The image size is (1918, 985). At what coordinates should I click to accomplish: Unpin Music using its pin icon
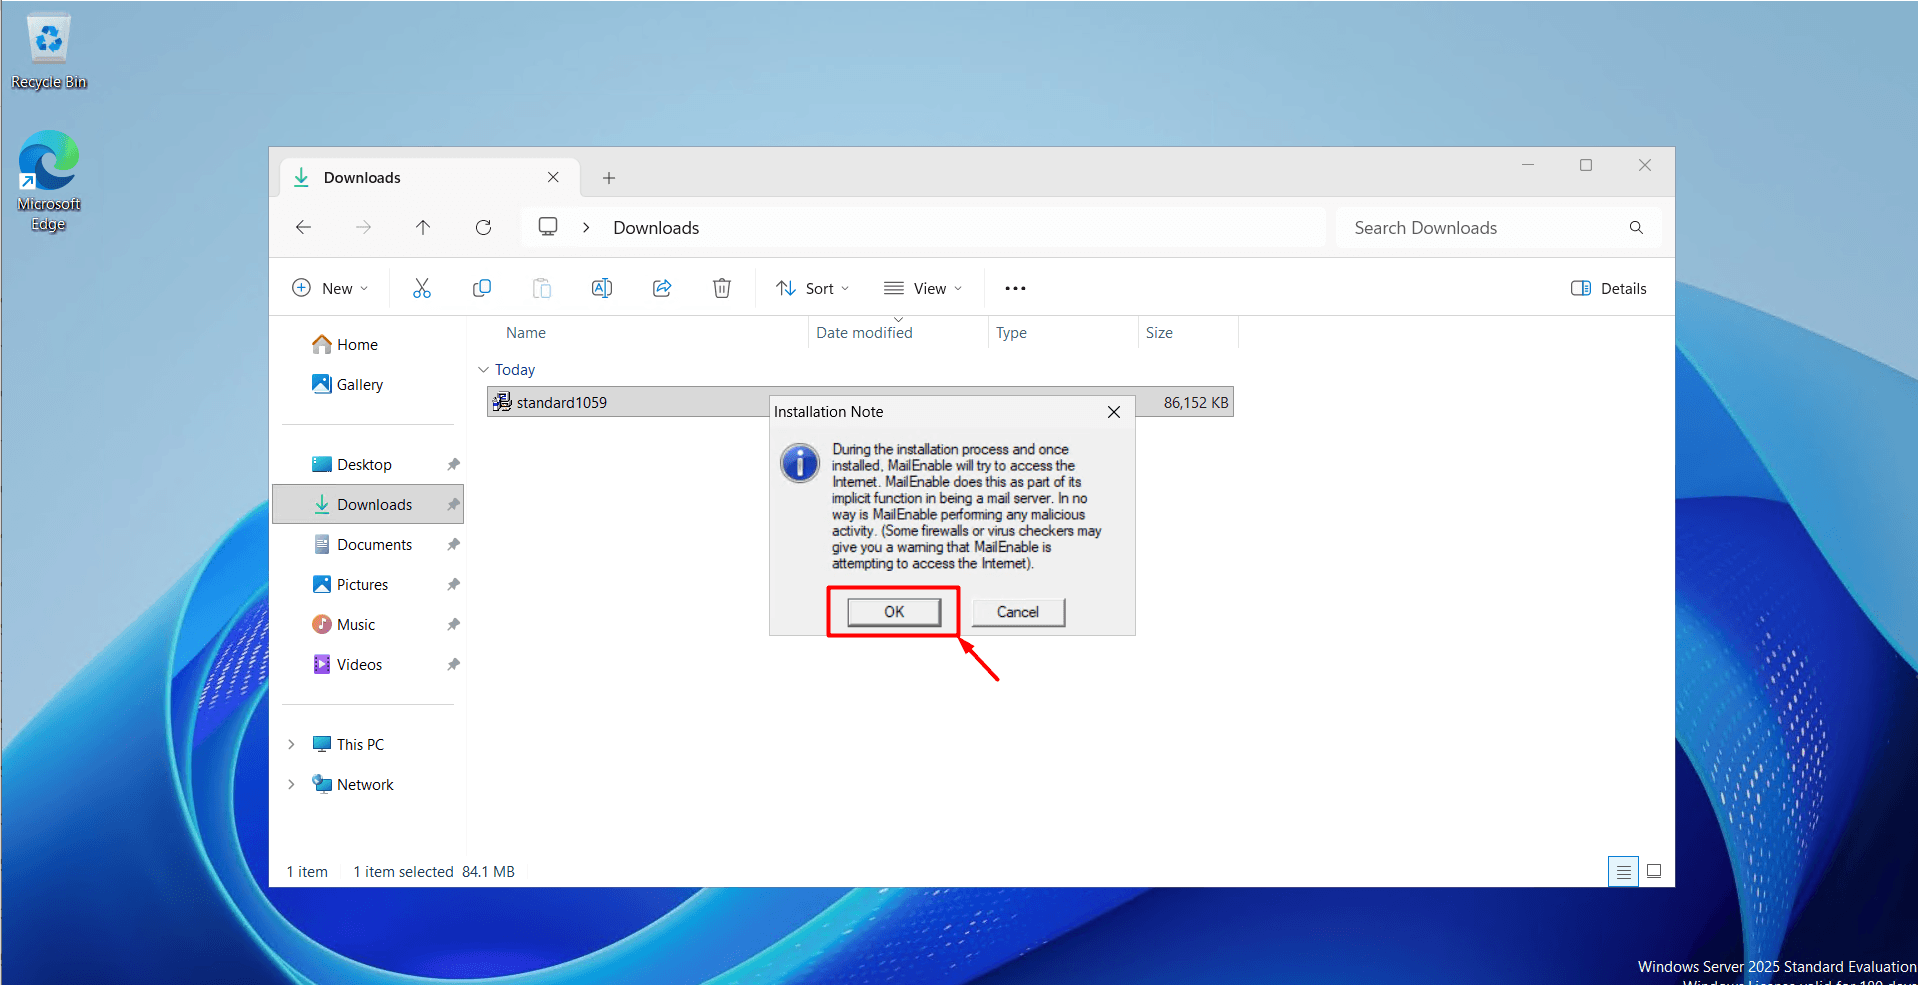point(453,624)
